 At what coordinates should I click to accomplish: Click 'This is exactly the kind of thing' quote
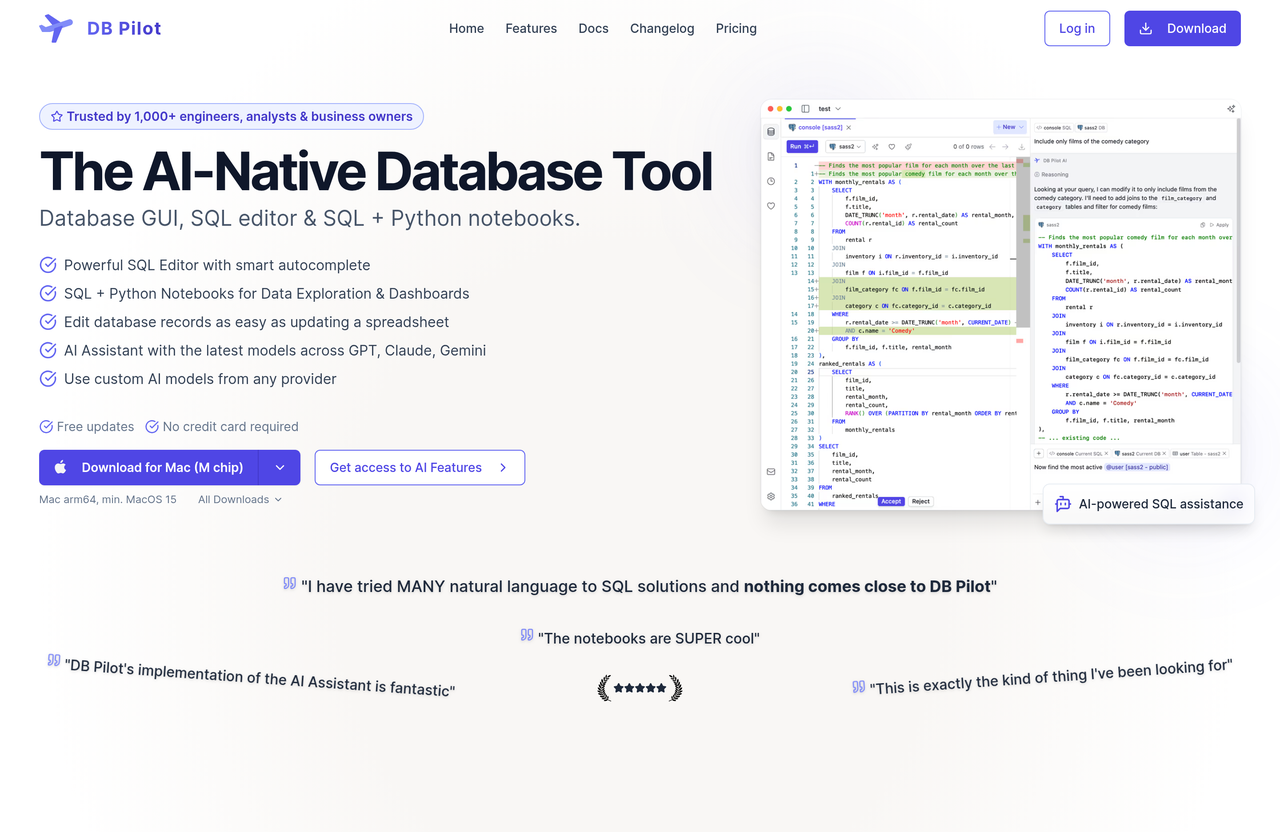pyautogui.click(x=1050, y=676)
